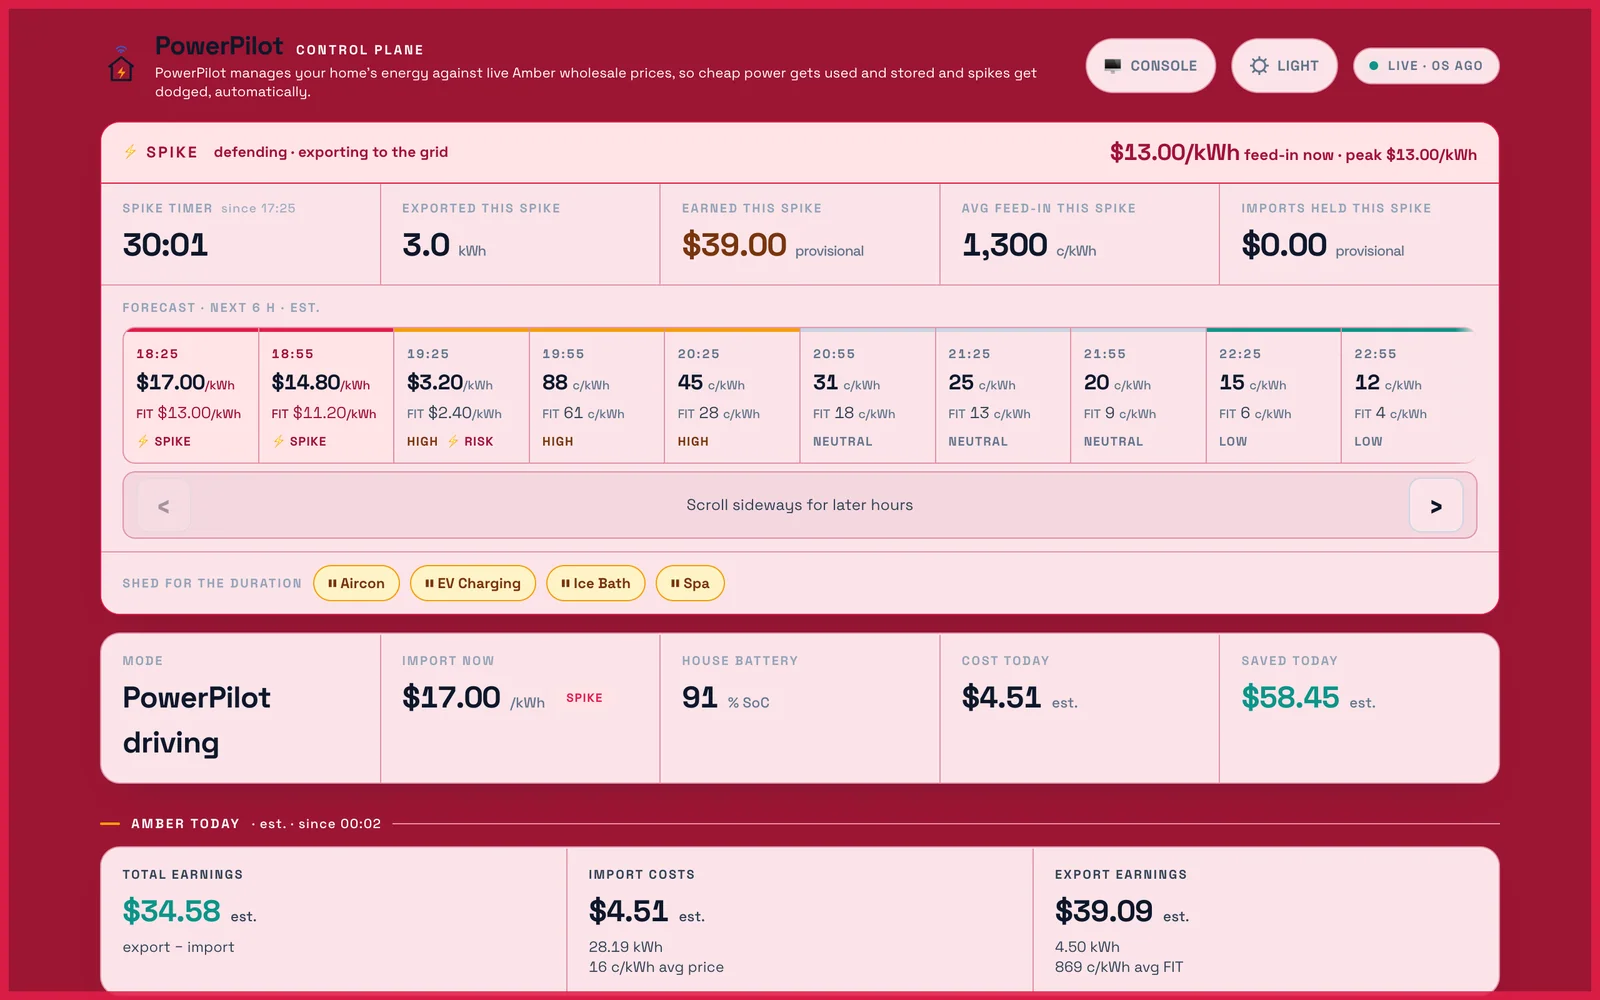1600x1000 pixels.
Task: Toggle the paused EV Charging shed chip
Action: click(x=473, y=583)
